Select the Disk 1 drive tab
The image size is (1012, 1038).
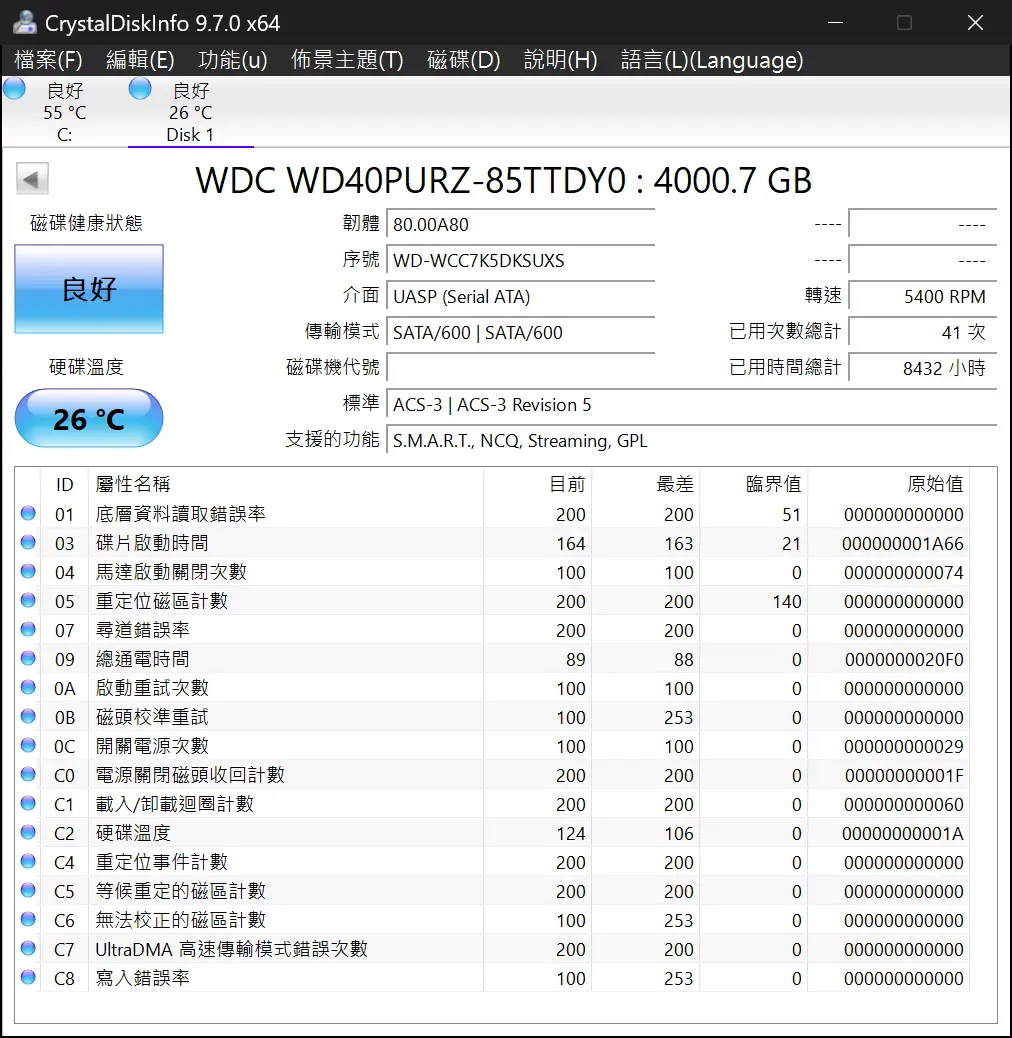pos(191,112)
